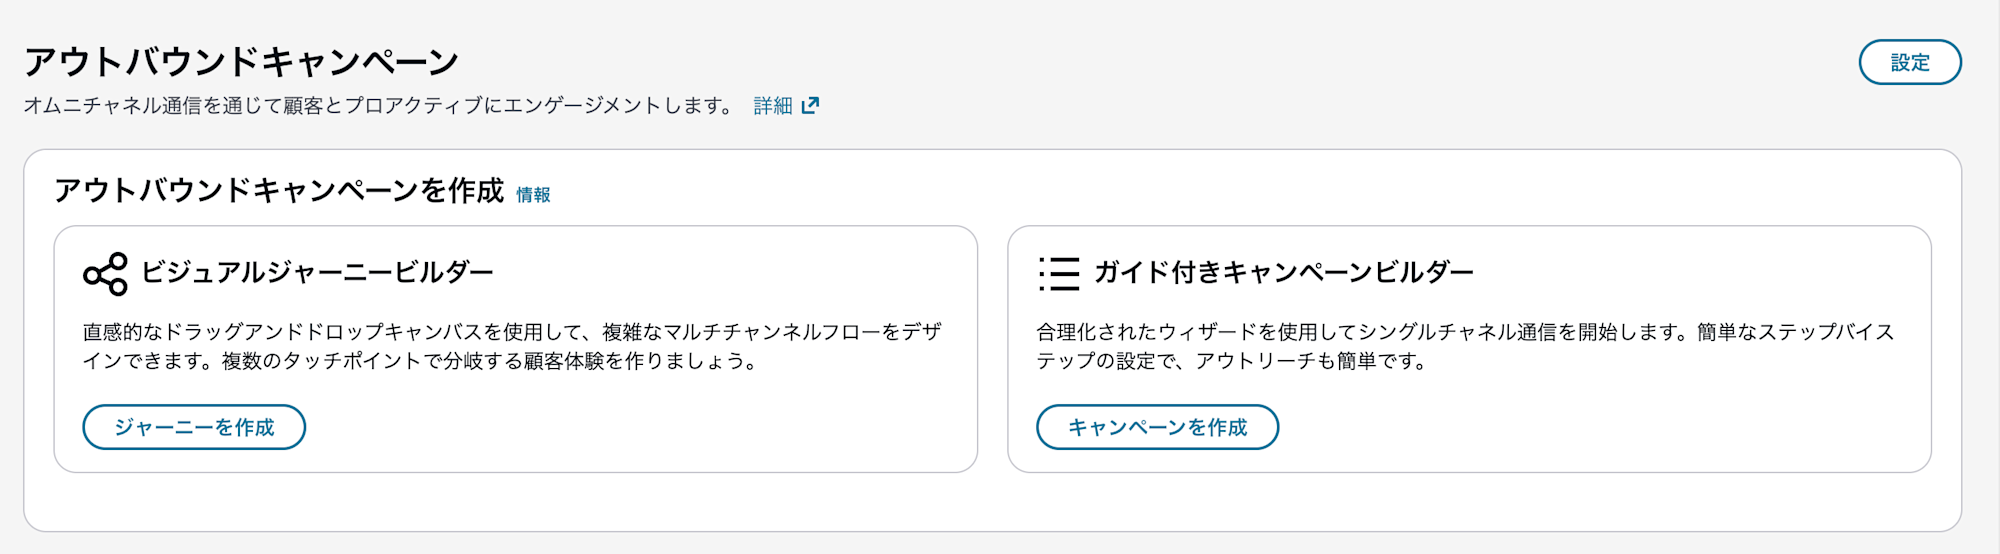
Task: Click the external link icon beside 詳細
Action: coord(810,106)
